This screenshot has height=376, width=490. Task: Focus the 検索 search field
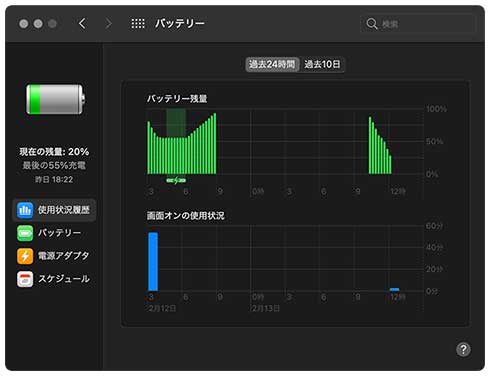[418, 24]
